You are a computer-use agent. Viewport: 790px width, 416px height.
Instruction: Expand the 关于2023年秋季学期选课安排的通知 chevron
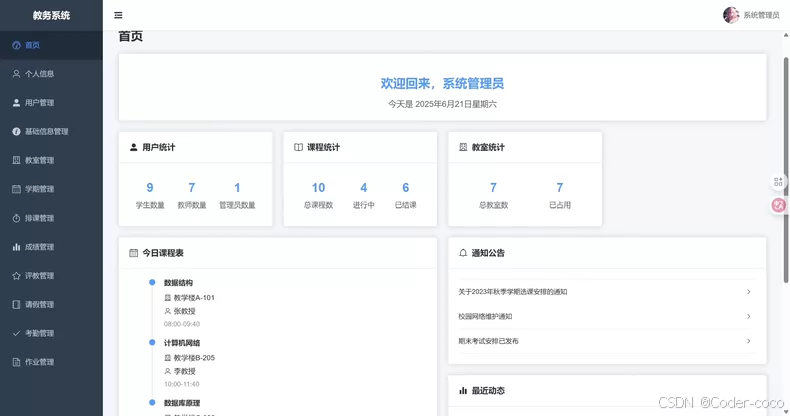(x=749, y=292)
